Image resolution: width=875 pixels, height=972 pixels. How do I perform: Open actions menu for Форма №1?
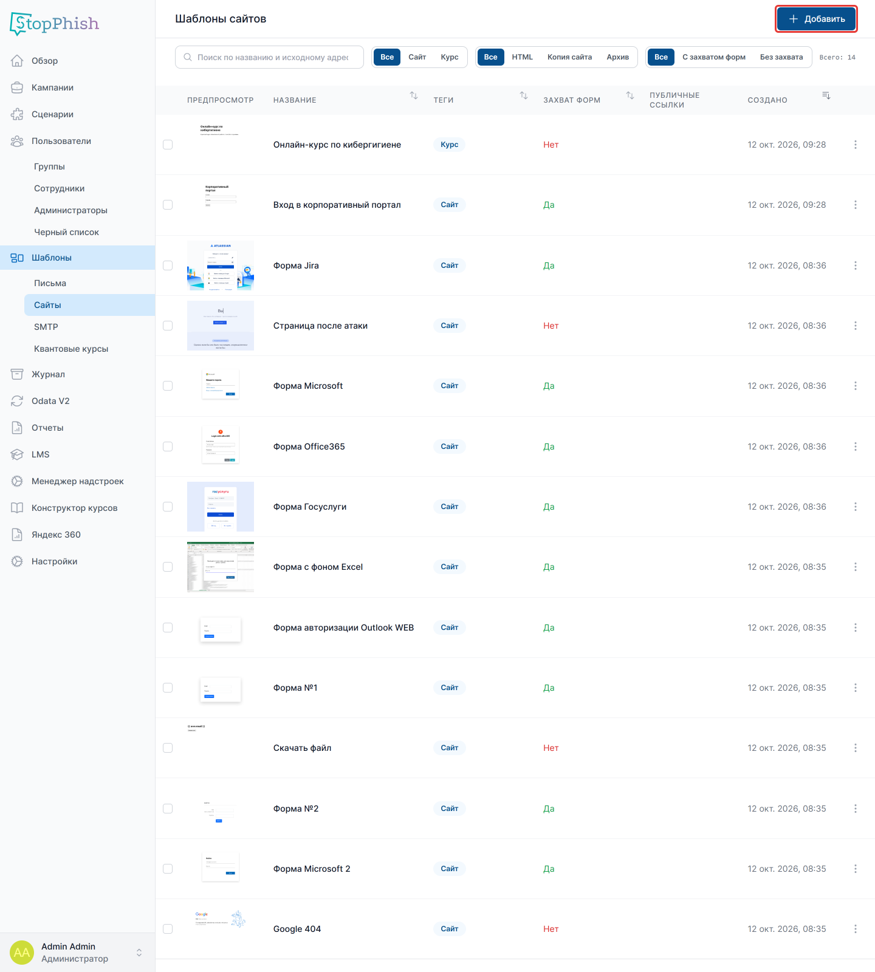[x=855, y=687]
